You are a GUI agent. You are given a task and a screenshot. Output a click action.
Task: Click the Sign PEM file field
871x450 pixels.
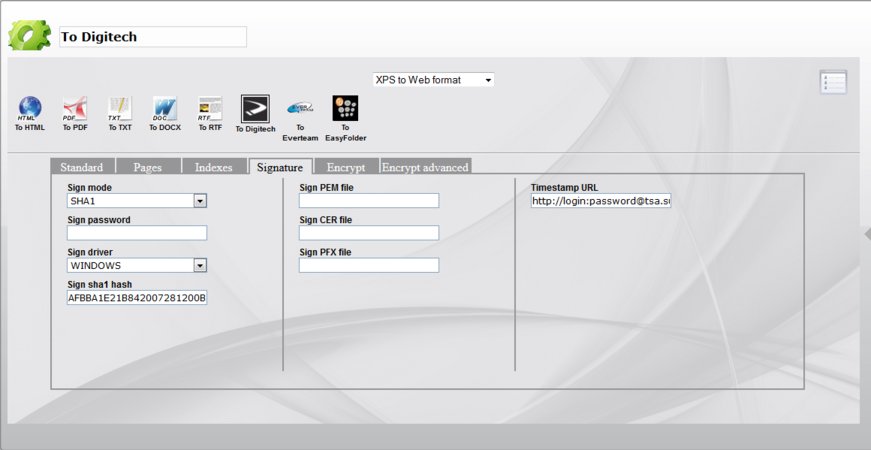tap(369, 201)
